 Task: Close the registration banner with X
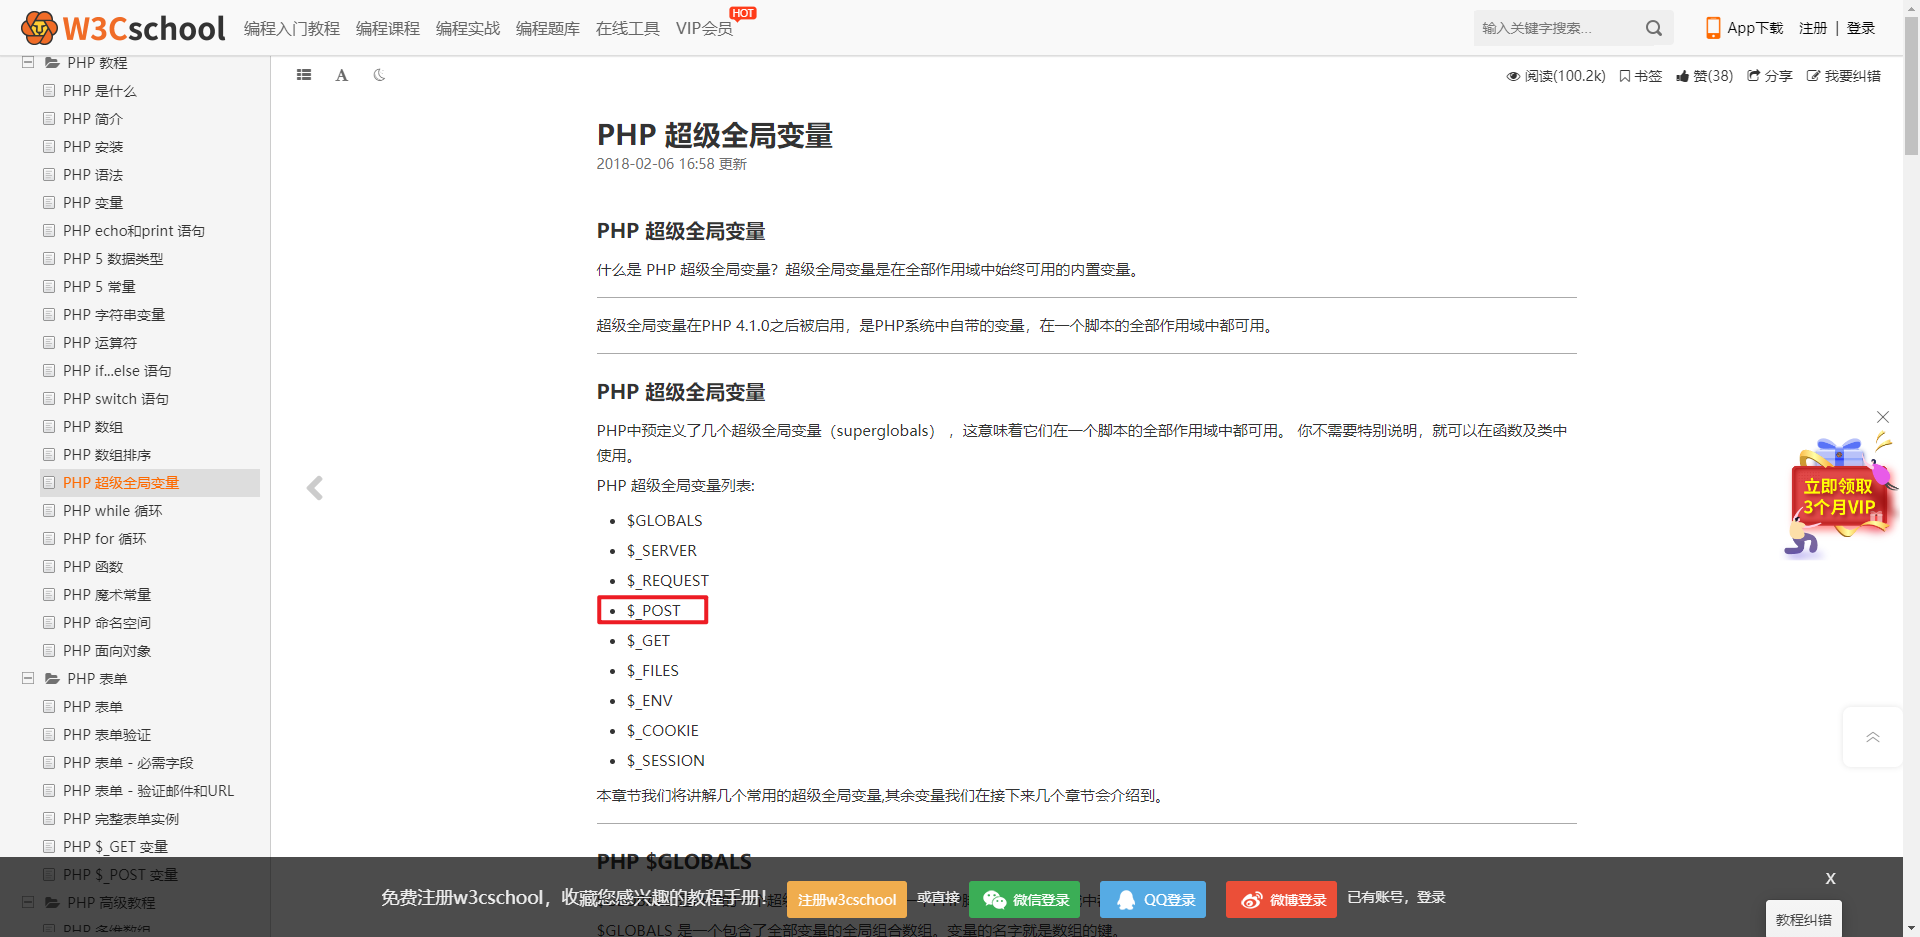tap(1830, 878)
